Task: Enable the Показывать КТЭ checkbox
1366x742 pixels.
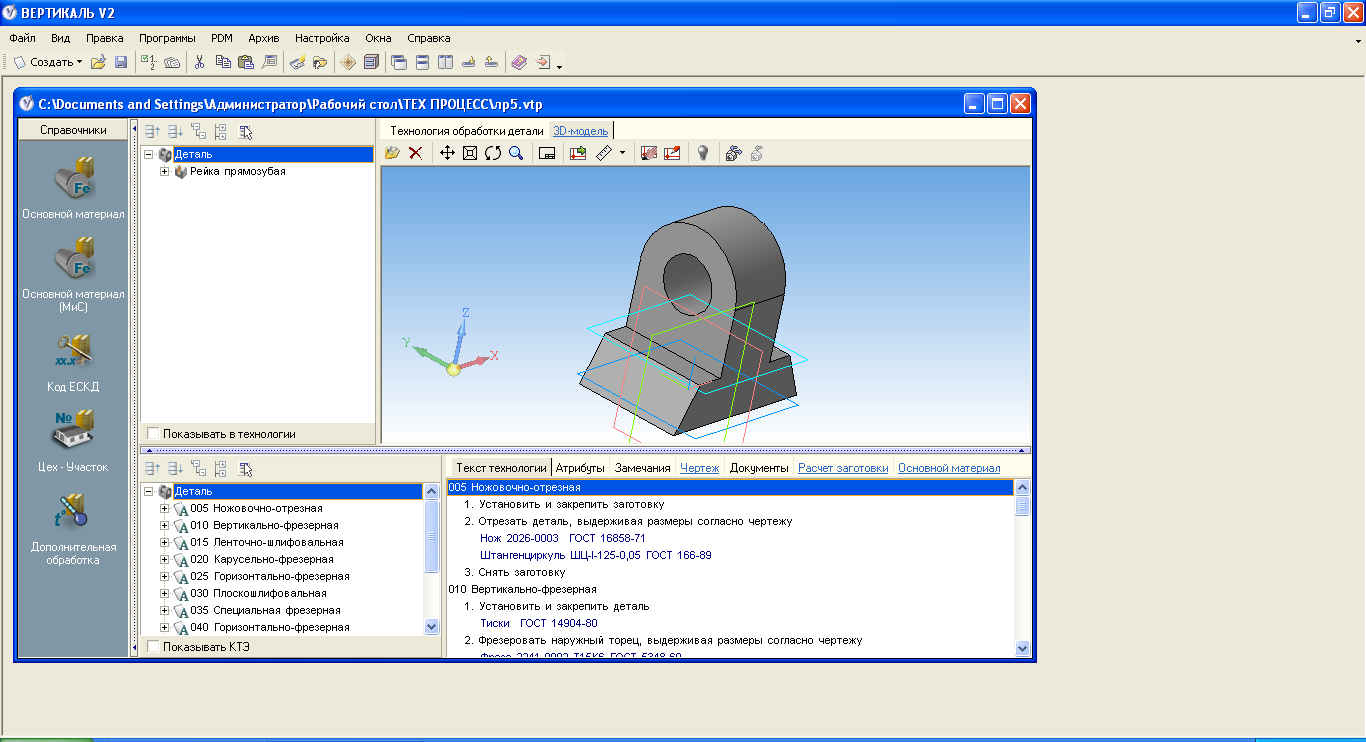Action: pos(153,647)
